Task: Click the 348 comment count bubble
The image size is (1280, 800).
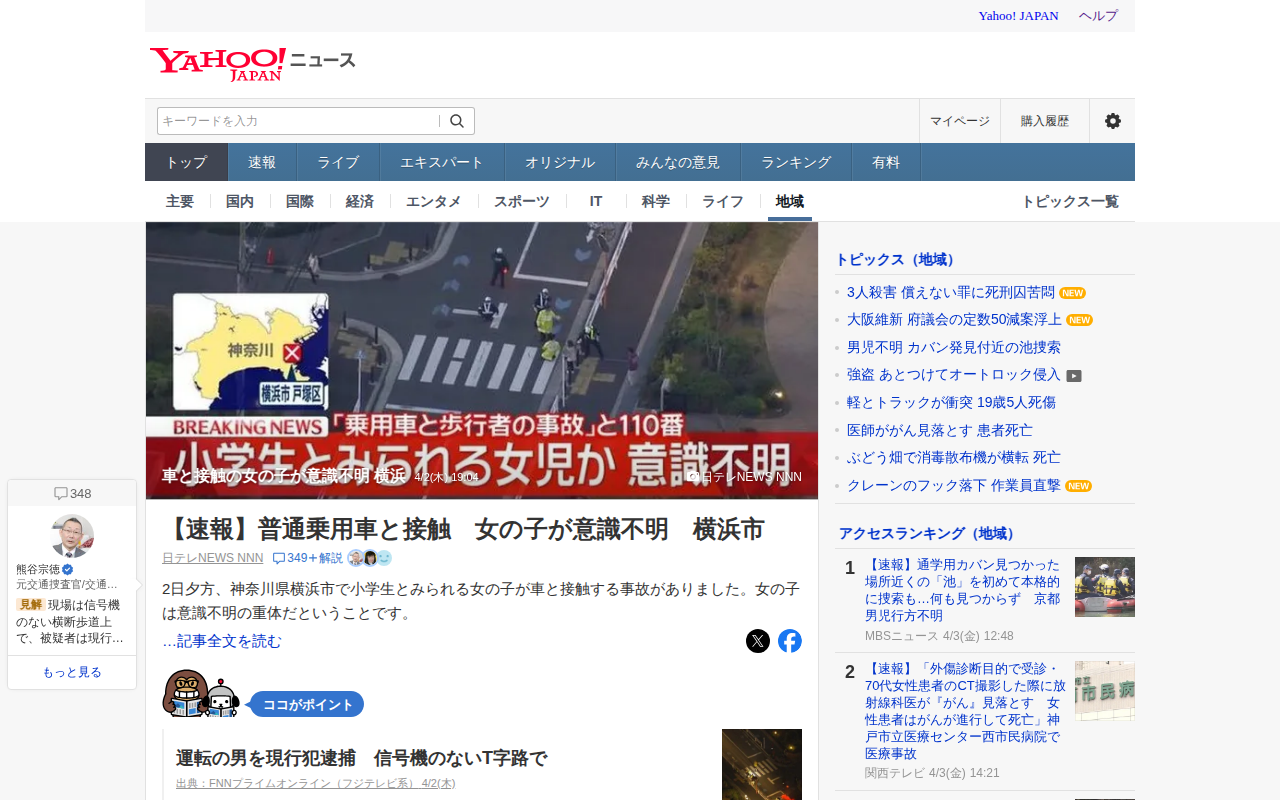Action: pyautogui.click(x=72, y=493)
